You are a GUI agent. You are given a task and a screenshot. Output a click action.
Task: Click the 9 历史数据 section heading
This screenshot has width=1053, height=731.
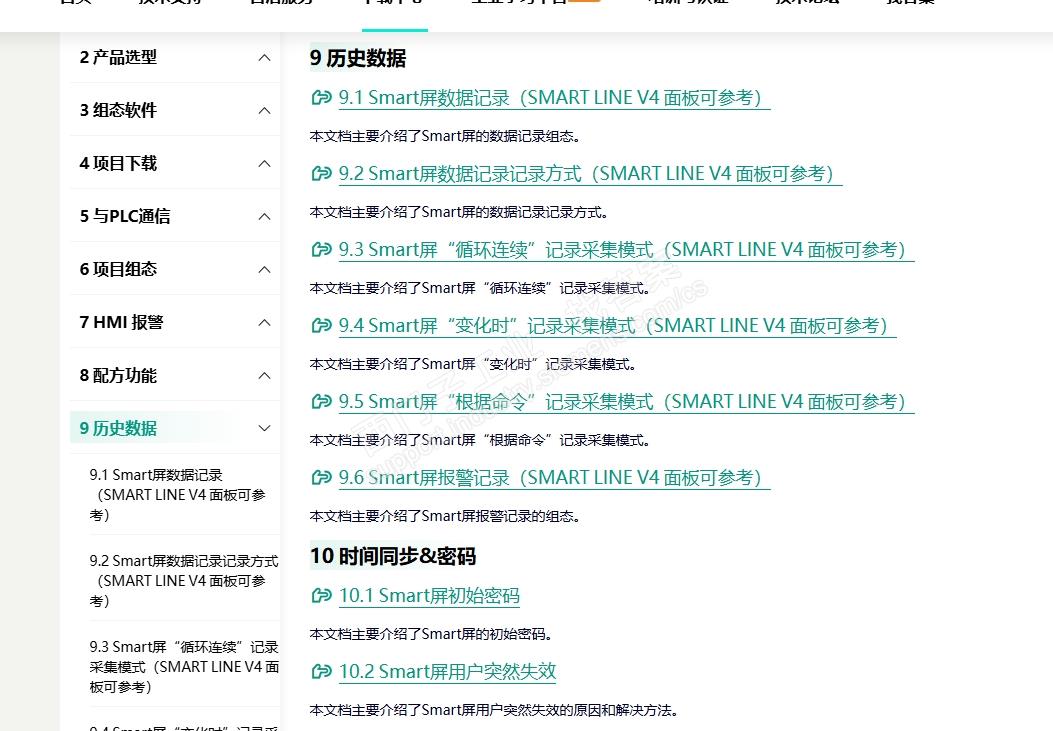click(358, 58)
